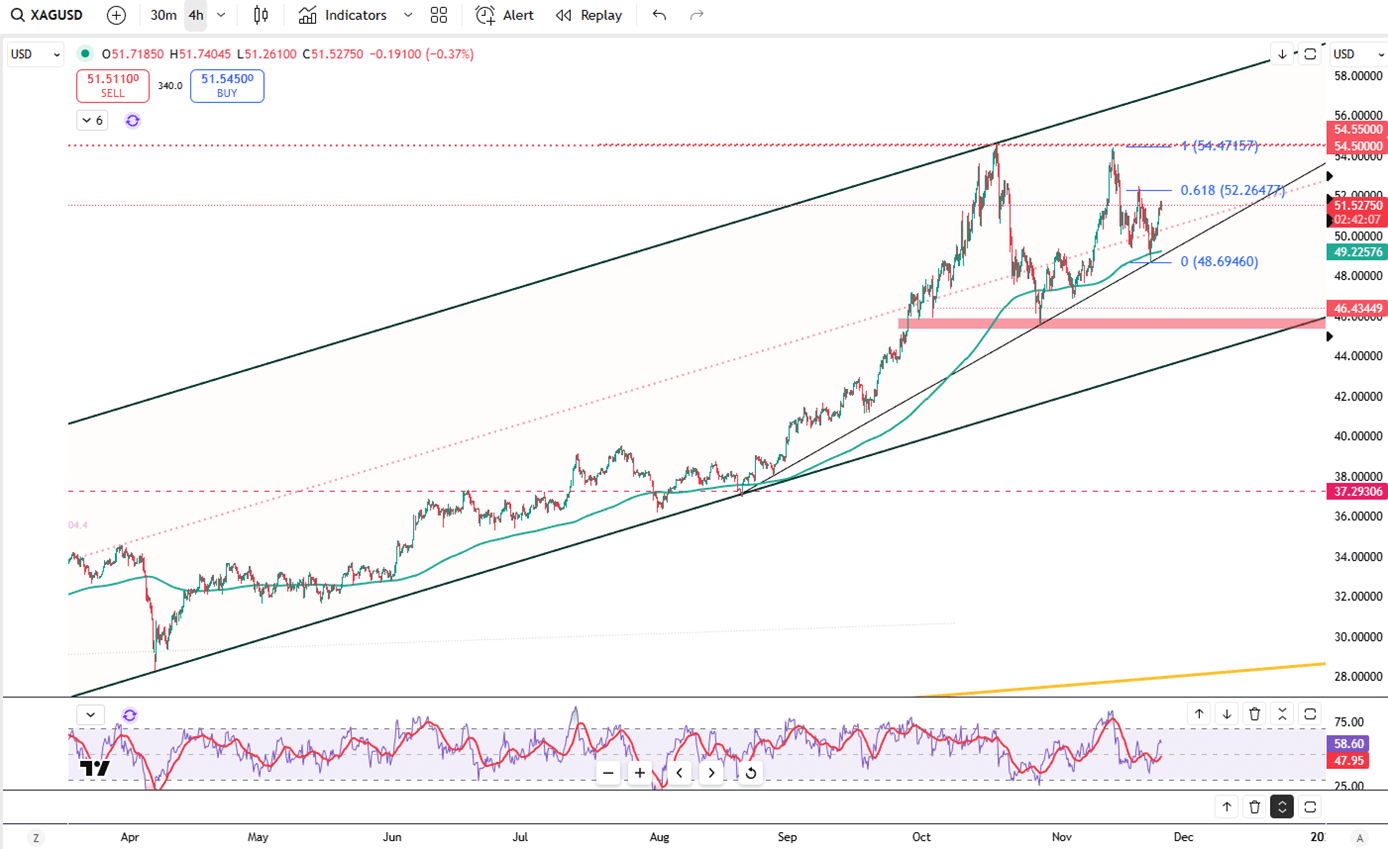Image resolution: width=1388 pixels, height=849 pixels.
Task: Open symbol search for XAGUSD
Action: (47, 15)
